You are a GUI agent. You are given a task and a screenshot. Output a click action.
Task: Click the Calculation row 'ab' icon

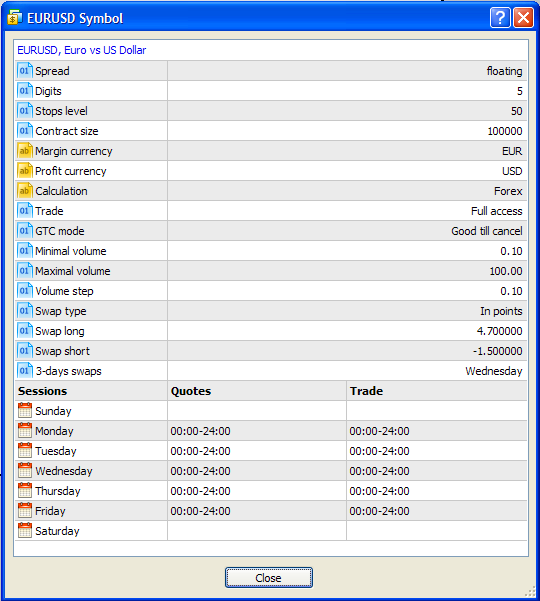(x=25, y=190)
